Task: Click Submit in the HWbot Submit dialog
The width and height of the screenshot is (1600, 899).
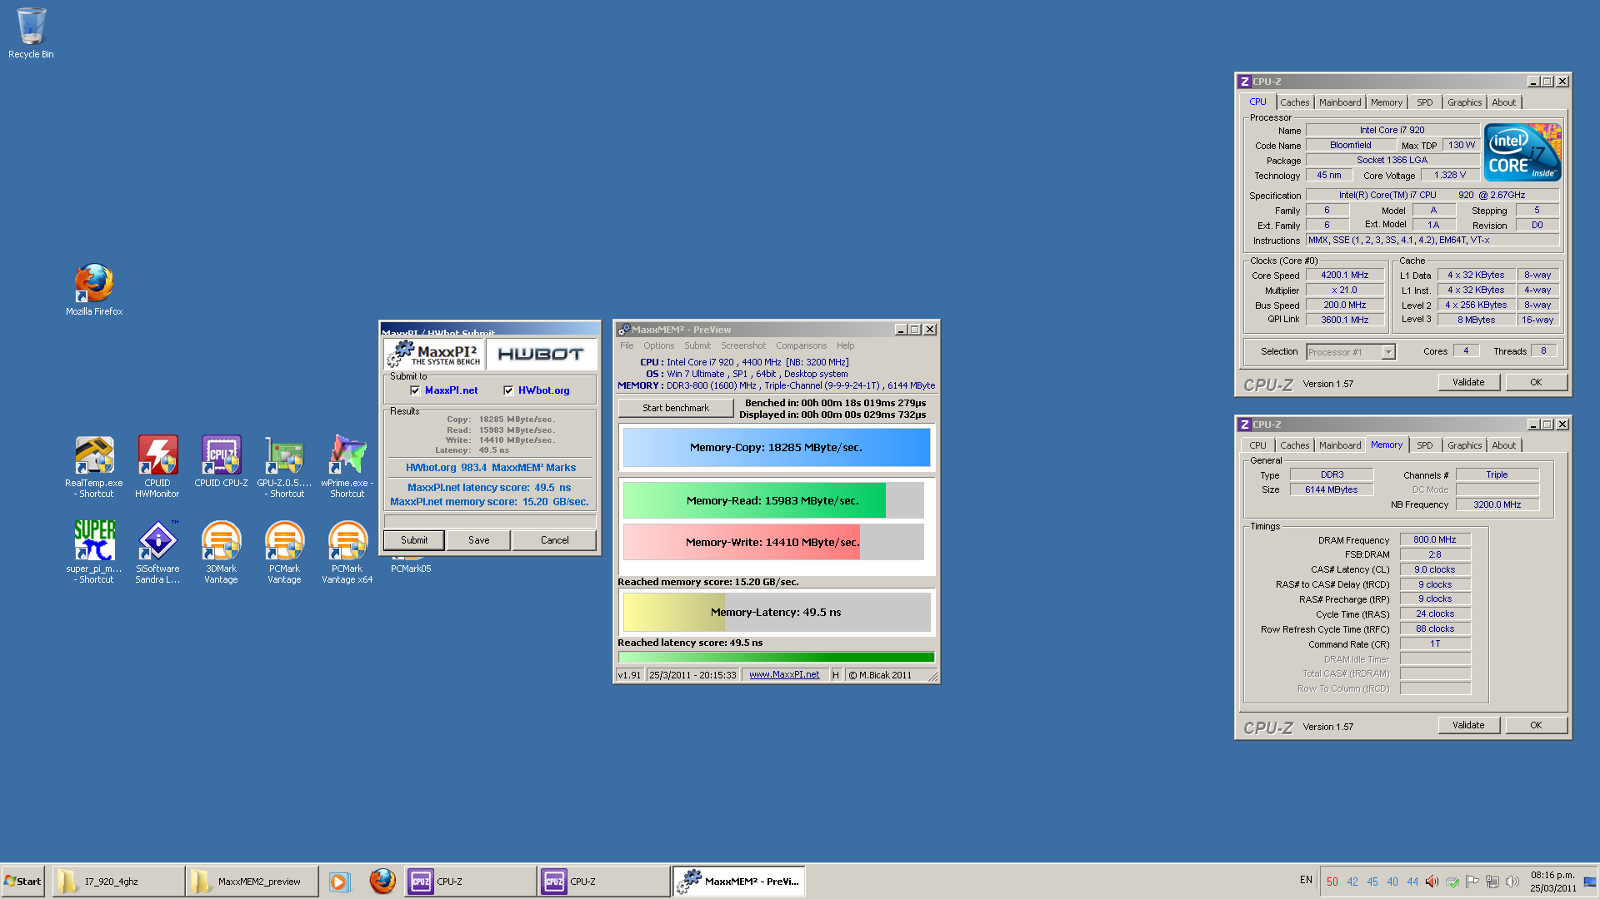Action: pyautogui.click(x=414, y=540)
